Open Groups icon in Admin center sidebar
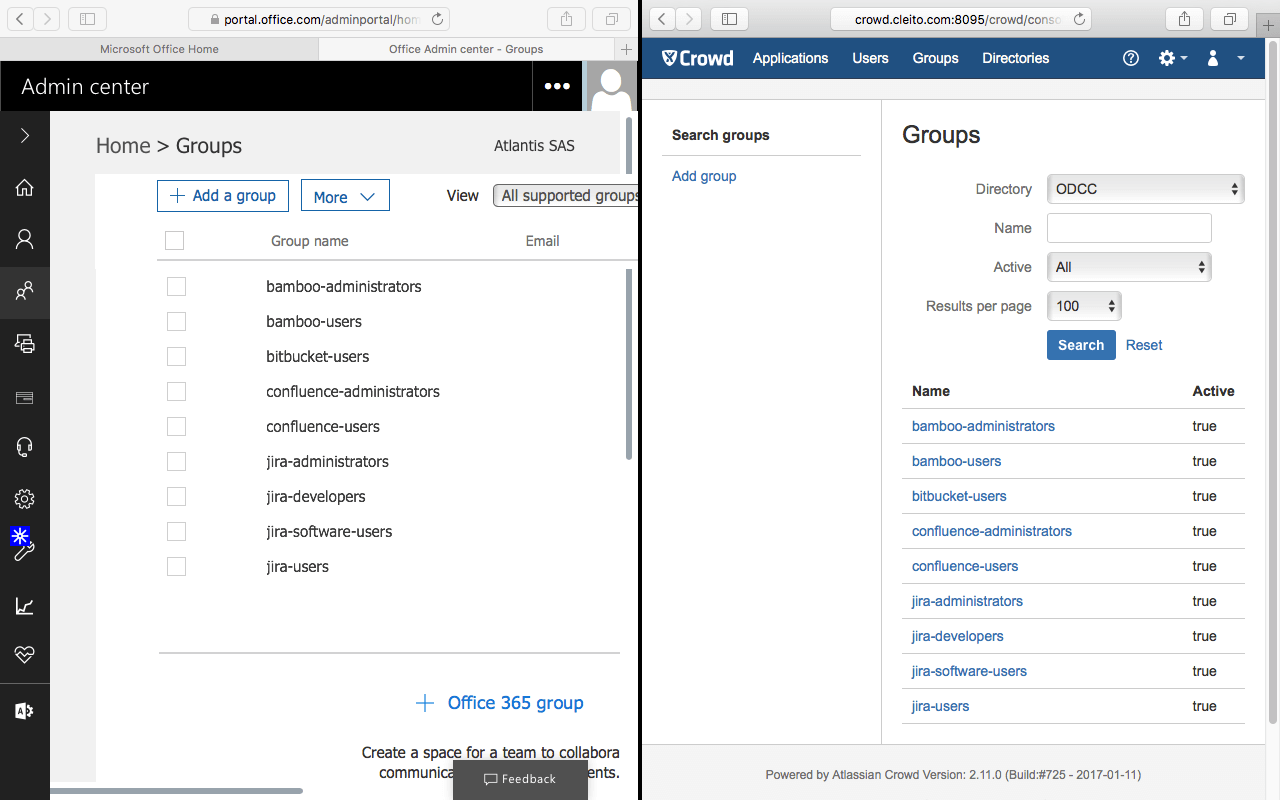1280x800 pixels. (x=25, y=291)
